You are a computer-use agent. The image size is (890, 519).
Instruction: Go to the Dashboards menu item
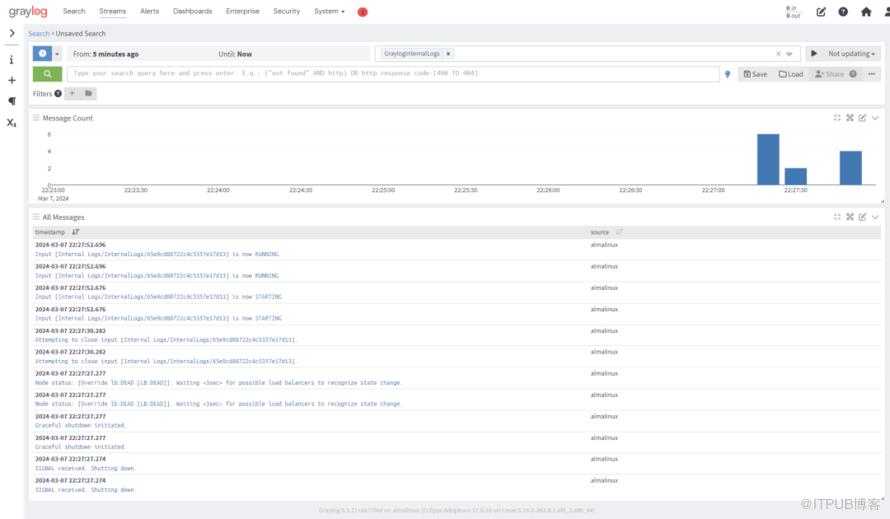coord(192,12)
